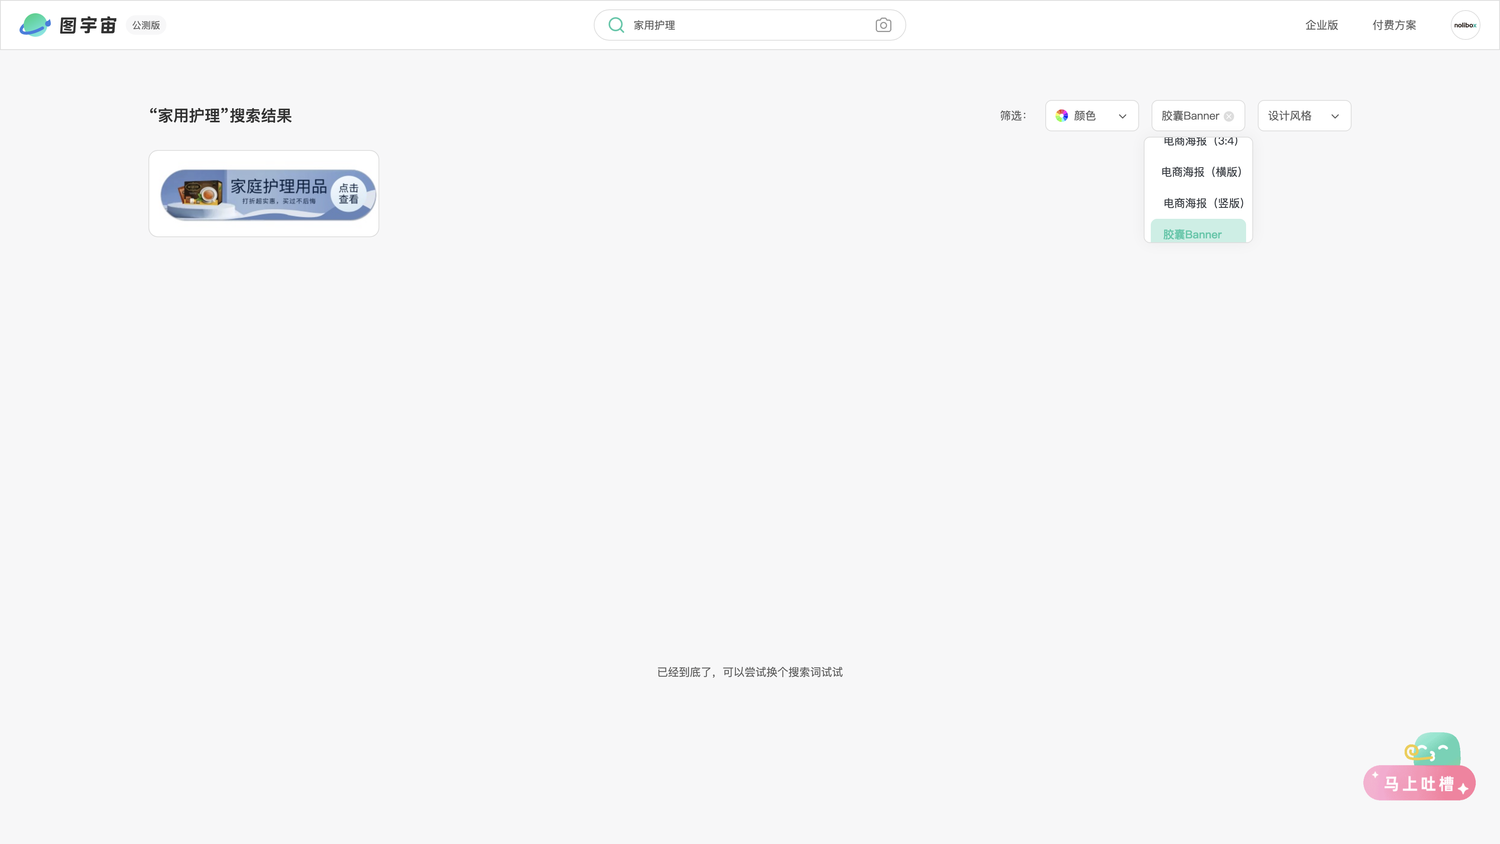Open the 家庭护理用品 banner thumbnail

[x=264, y=194]
